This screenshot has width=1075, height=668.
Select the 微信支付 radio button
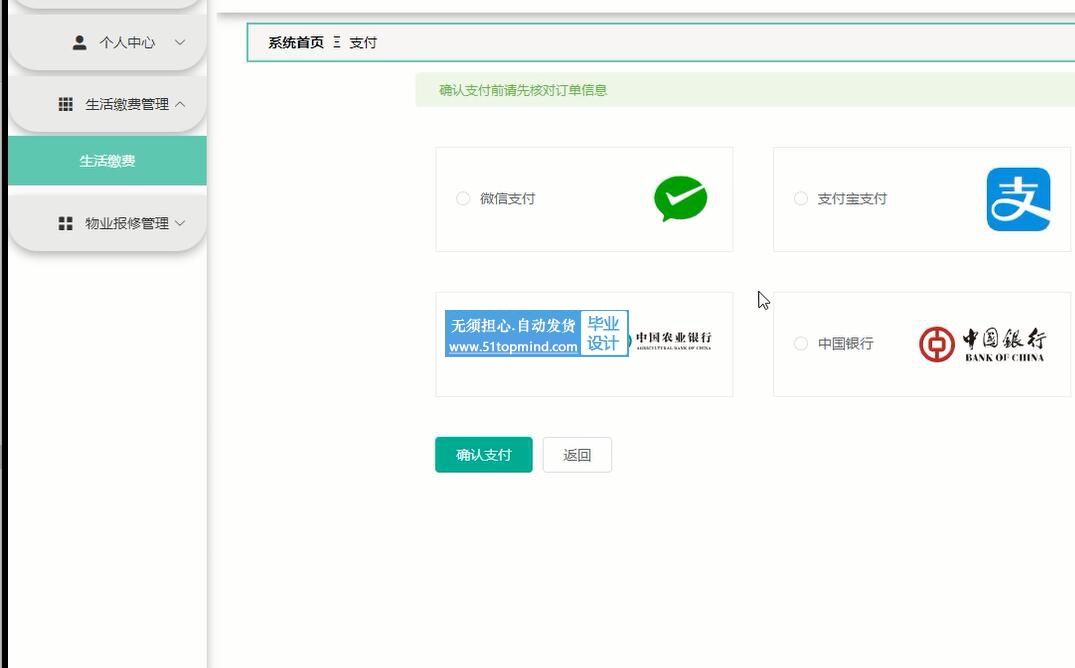tap(463, 198)
